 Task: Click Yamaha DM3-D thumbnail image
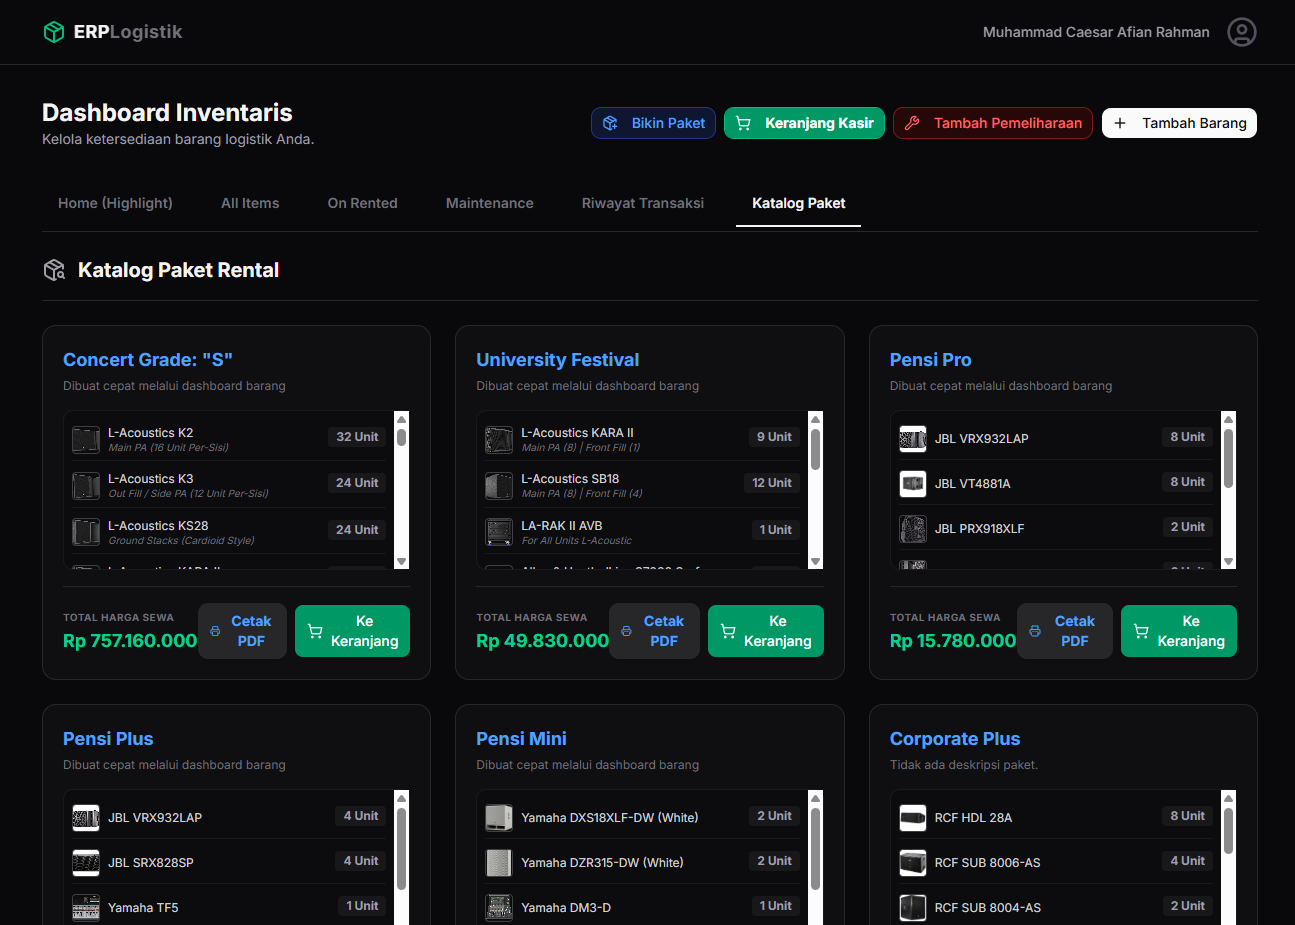click(499, 907)
